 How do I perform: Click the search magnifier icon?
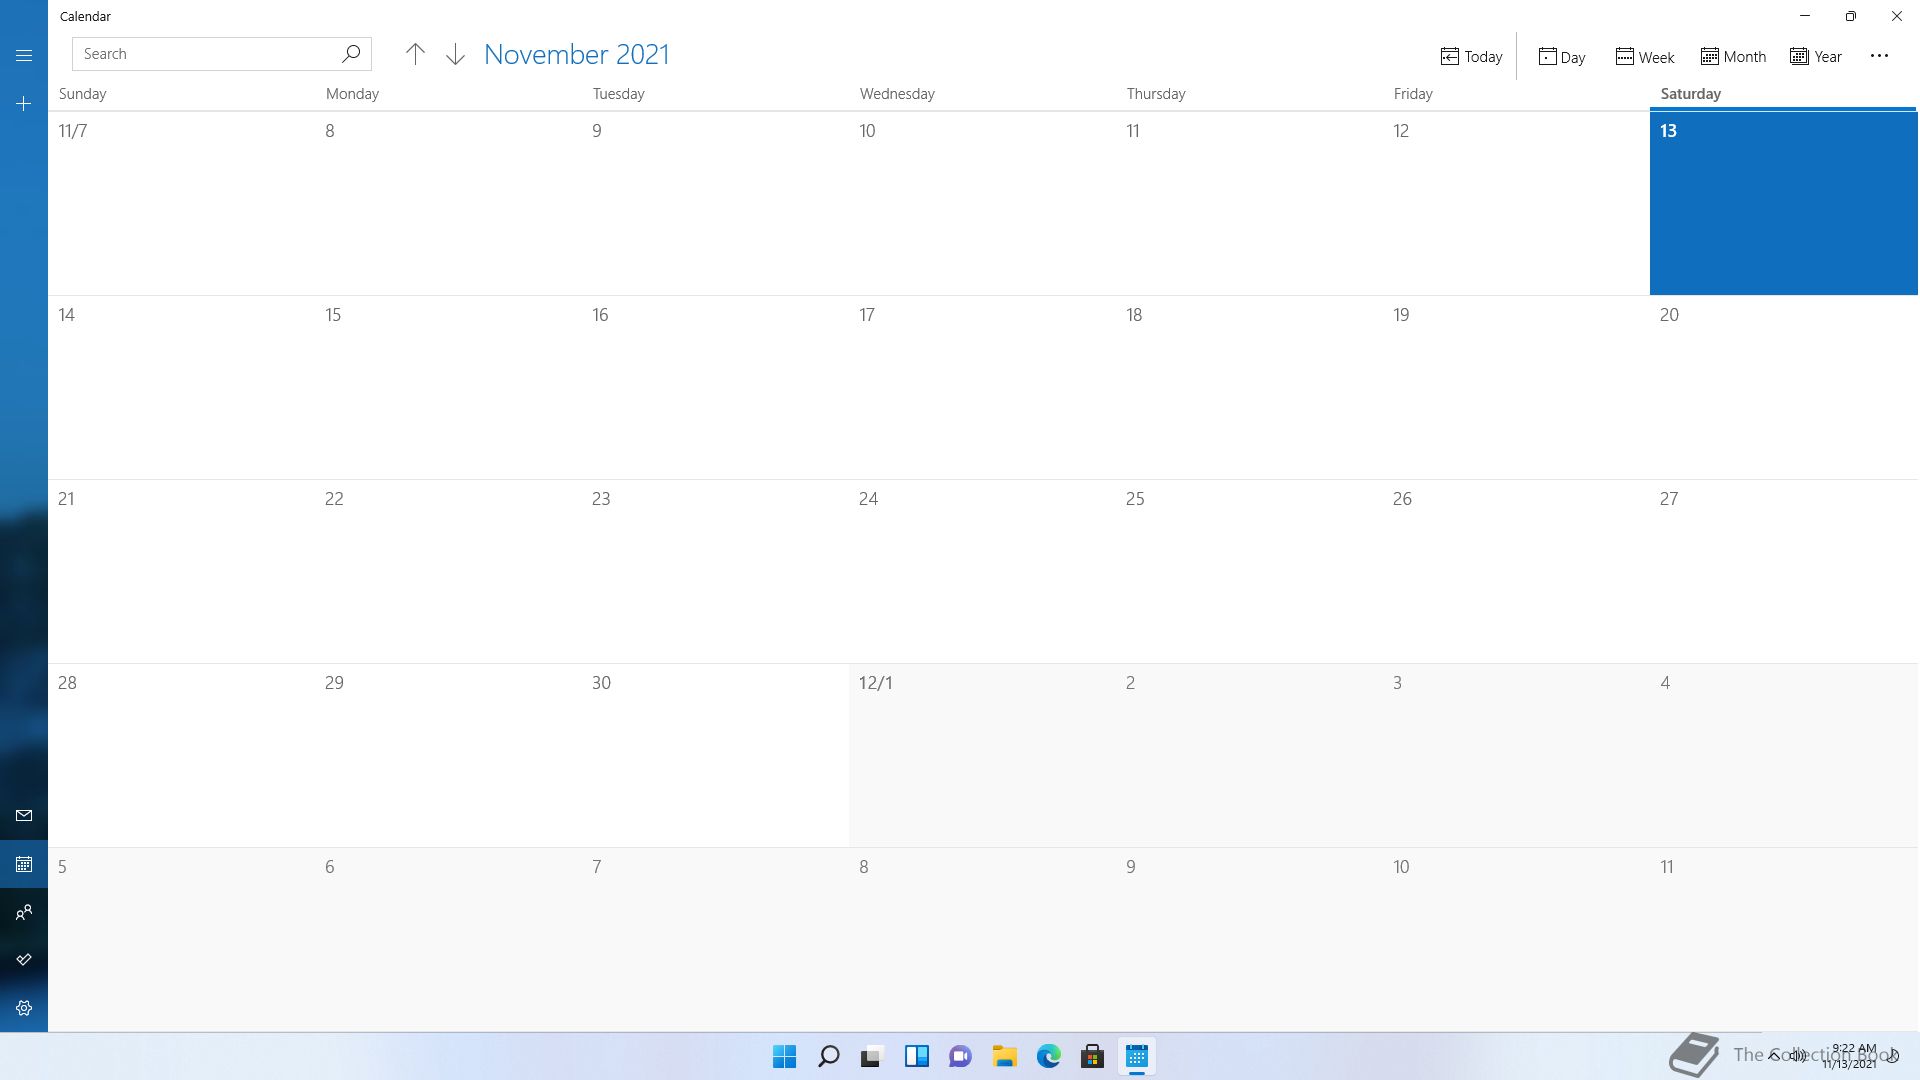pyautogui.click(x=350, y=54)
